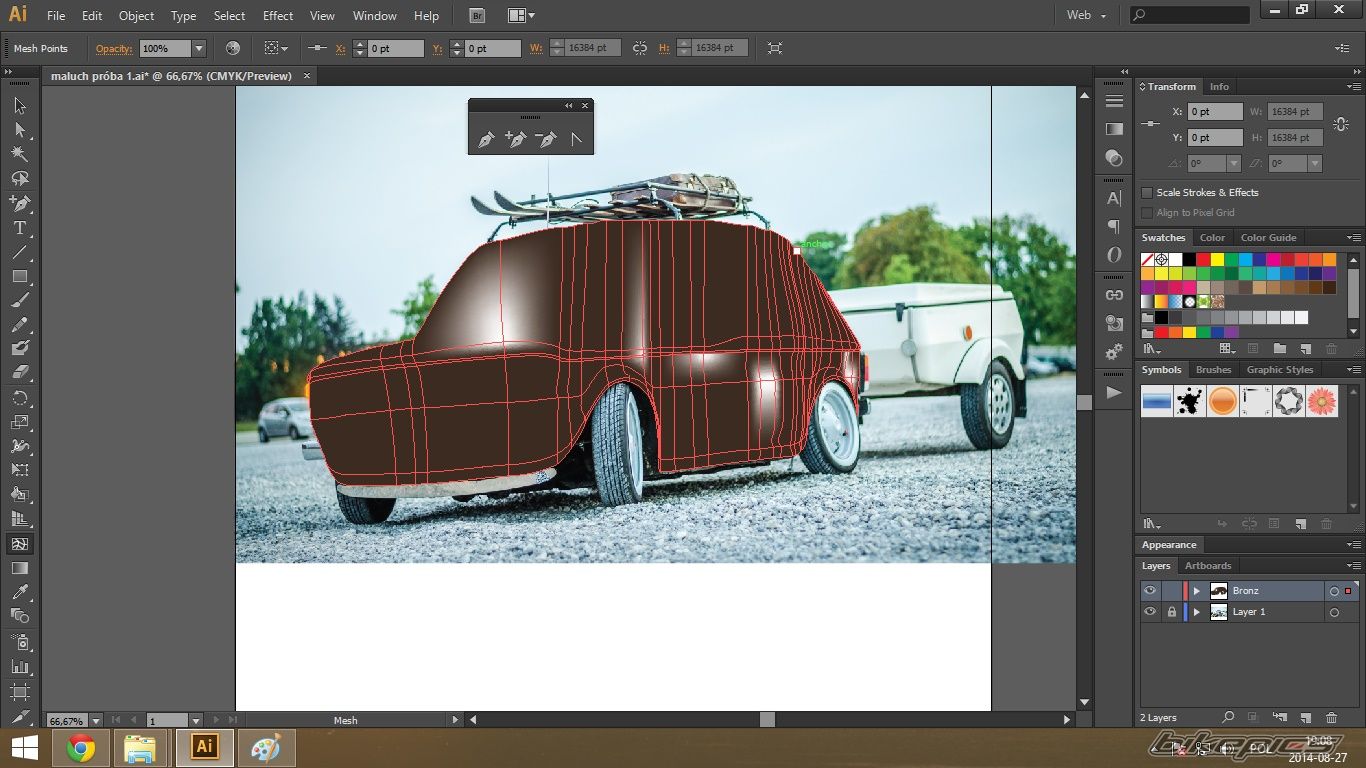Choose the Rectangle tool
The image size is (1366, 768).
20,276
